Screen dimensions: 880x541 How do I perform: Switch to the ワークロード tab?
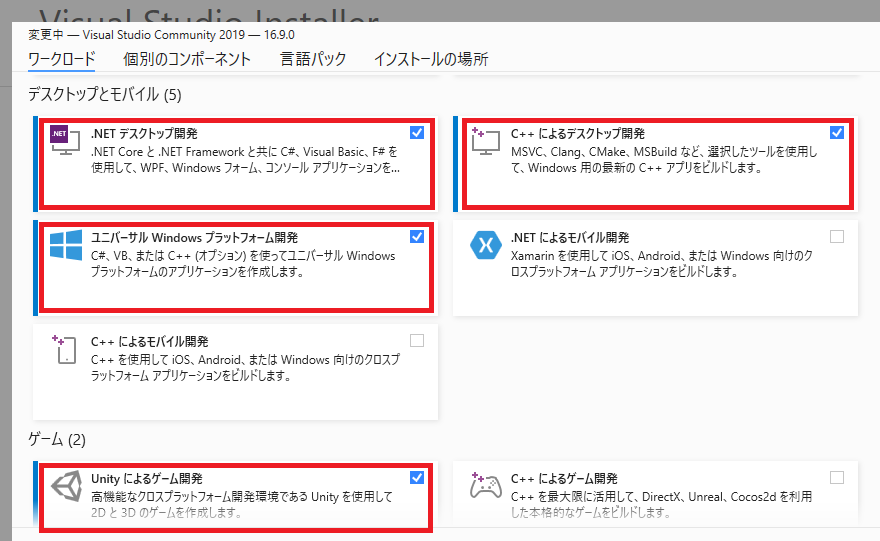pos(62,59)
